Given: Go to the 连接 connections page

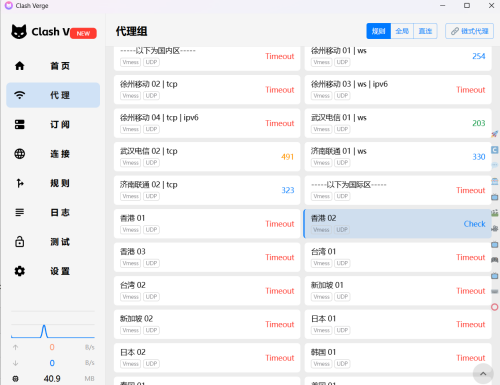Looking at the screenshot, I should [x=53, y=154].
